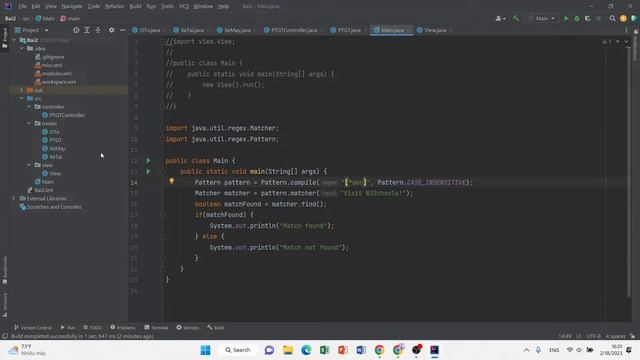This screenshot has width=640, height=360.
Task: Open Excel from the taskbar
Action: pos(324,350)
